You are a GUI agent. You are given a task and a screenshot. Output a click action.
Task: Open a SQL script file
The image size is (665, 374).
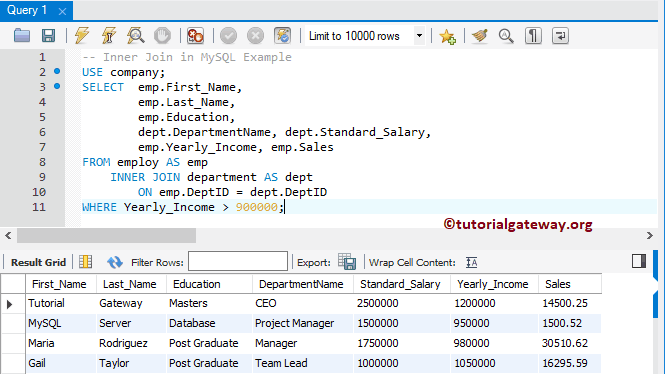point(22,36)
